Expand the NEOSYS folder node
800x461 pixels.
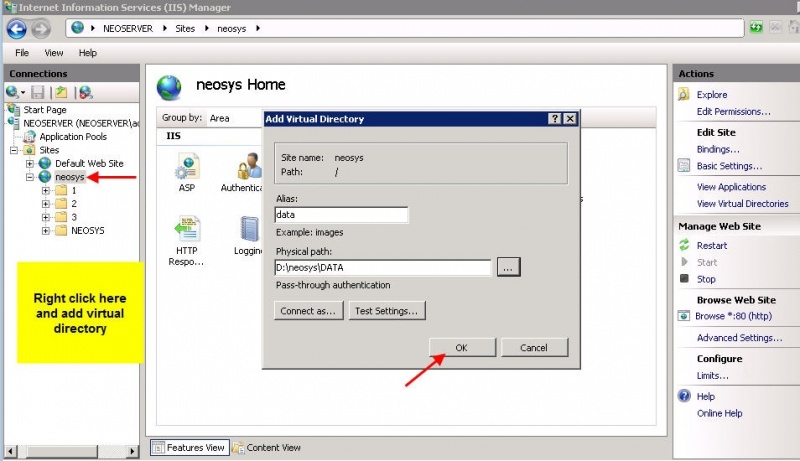click(x=46, y=230)
